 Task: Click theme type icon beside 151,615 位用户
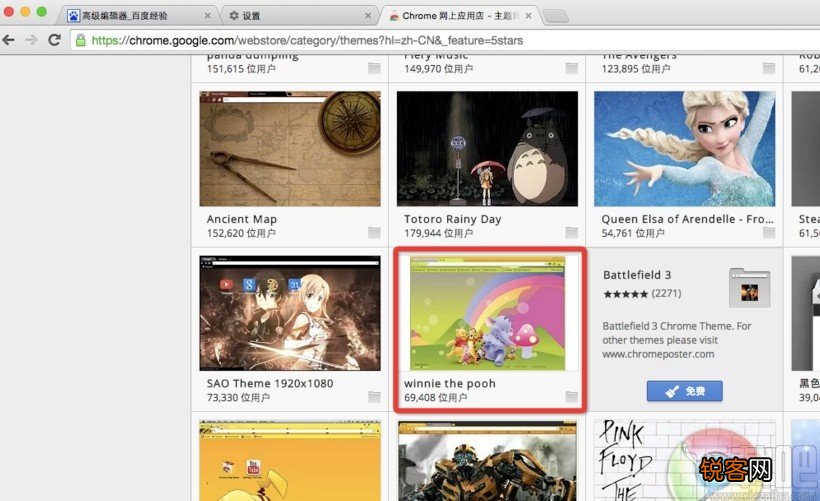[374, 68]
